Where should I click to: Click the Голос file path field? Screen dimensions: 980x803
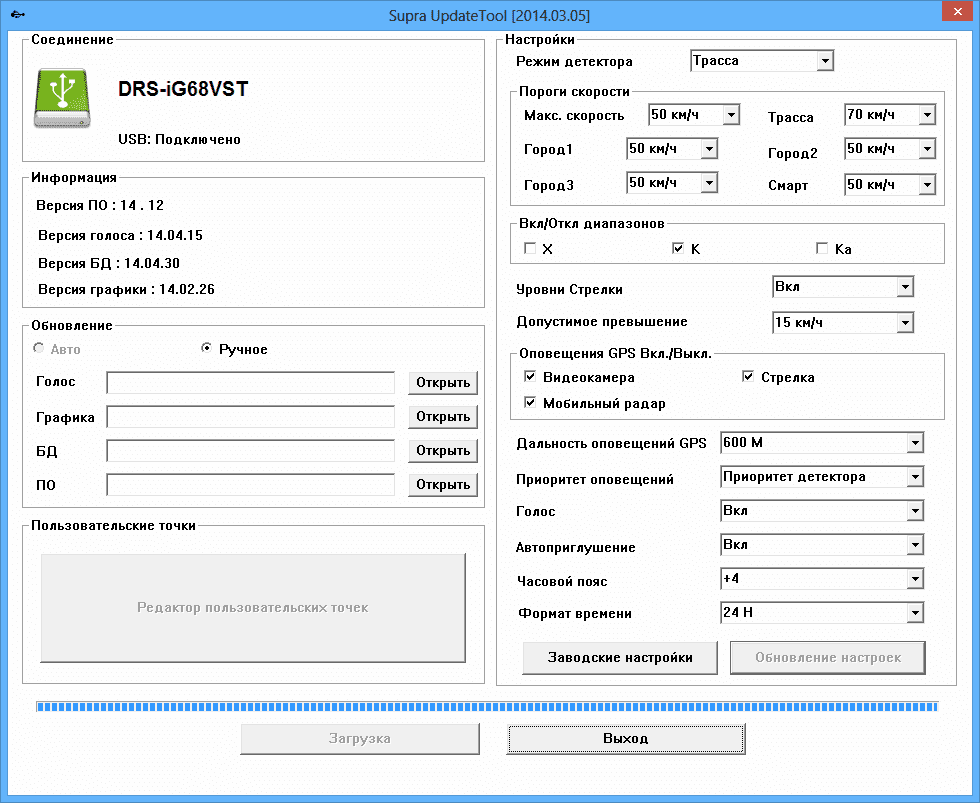click(x=251, y=382)
